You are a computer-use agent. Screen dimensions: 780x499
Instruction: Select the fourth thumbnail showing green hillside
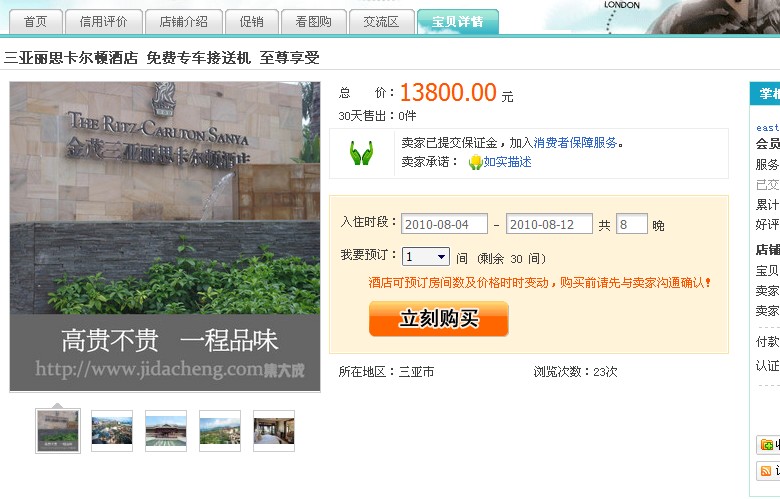pyautogui.click(x=220, y=430)
